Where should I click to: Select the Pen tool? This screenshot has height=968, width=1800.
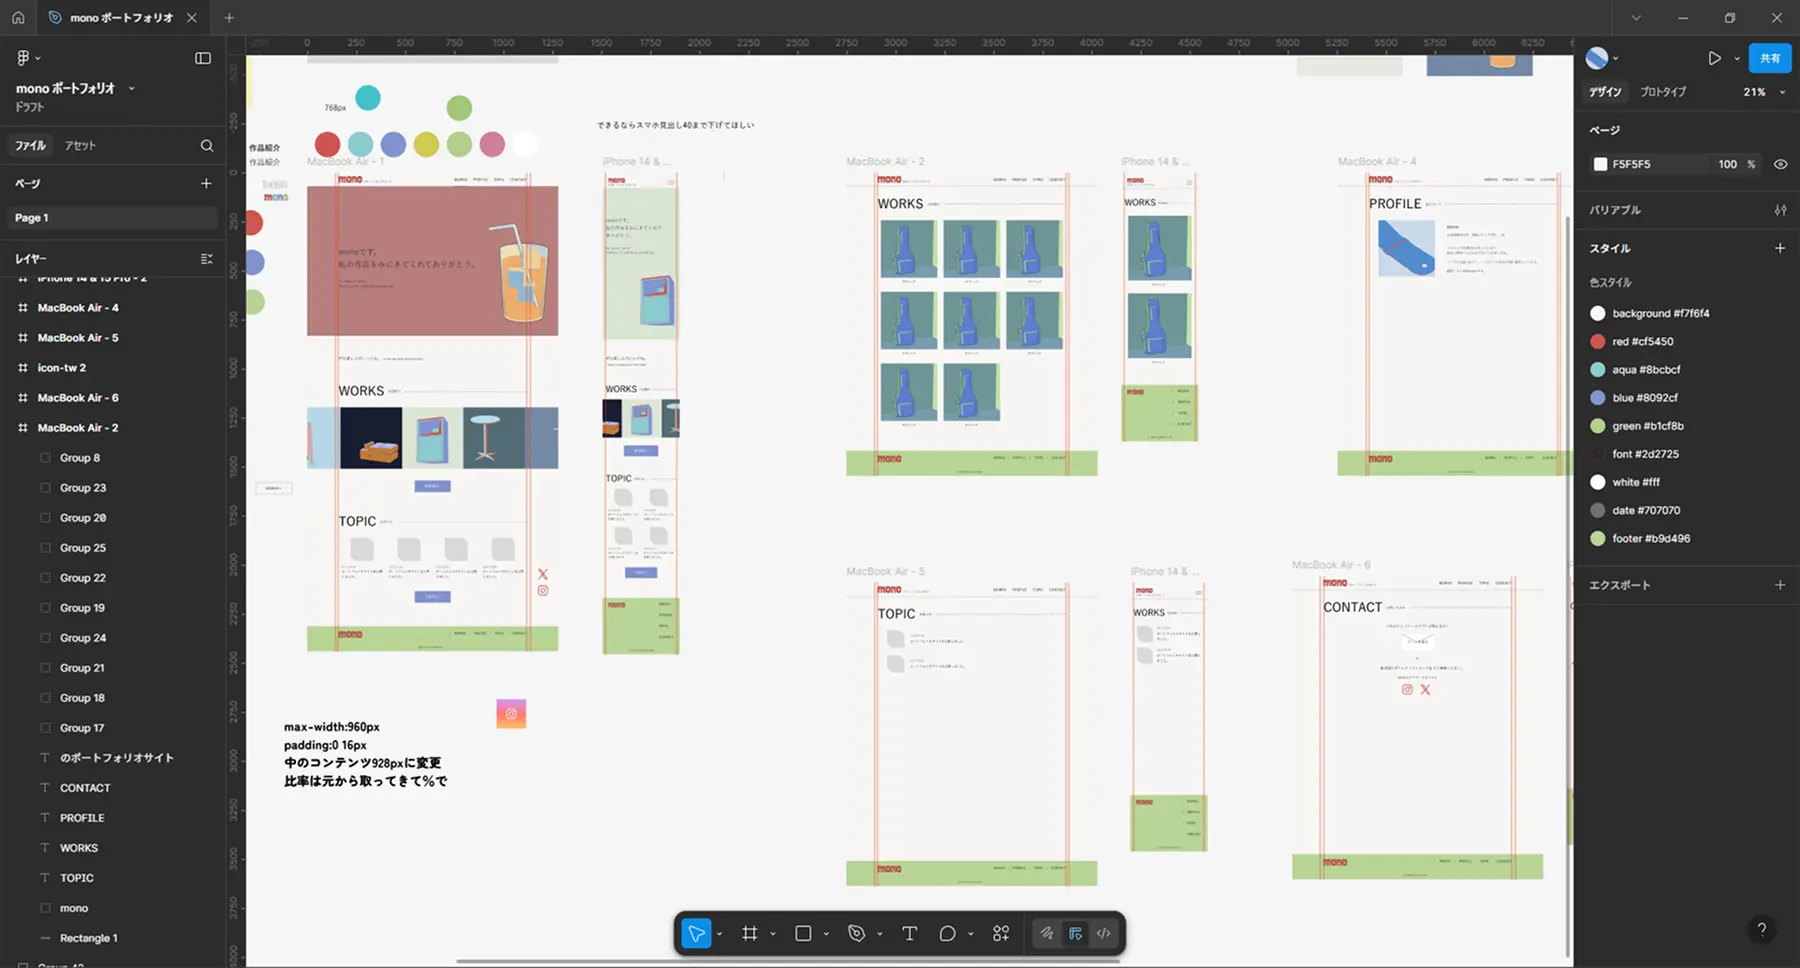click(x=856, y=933)
